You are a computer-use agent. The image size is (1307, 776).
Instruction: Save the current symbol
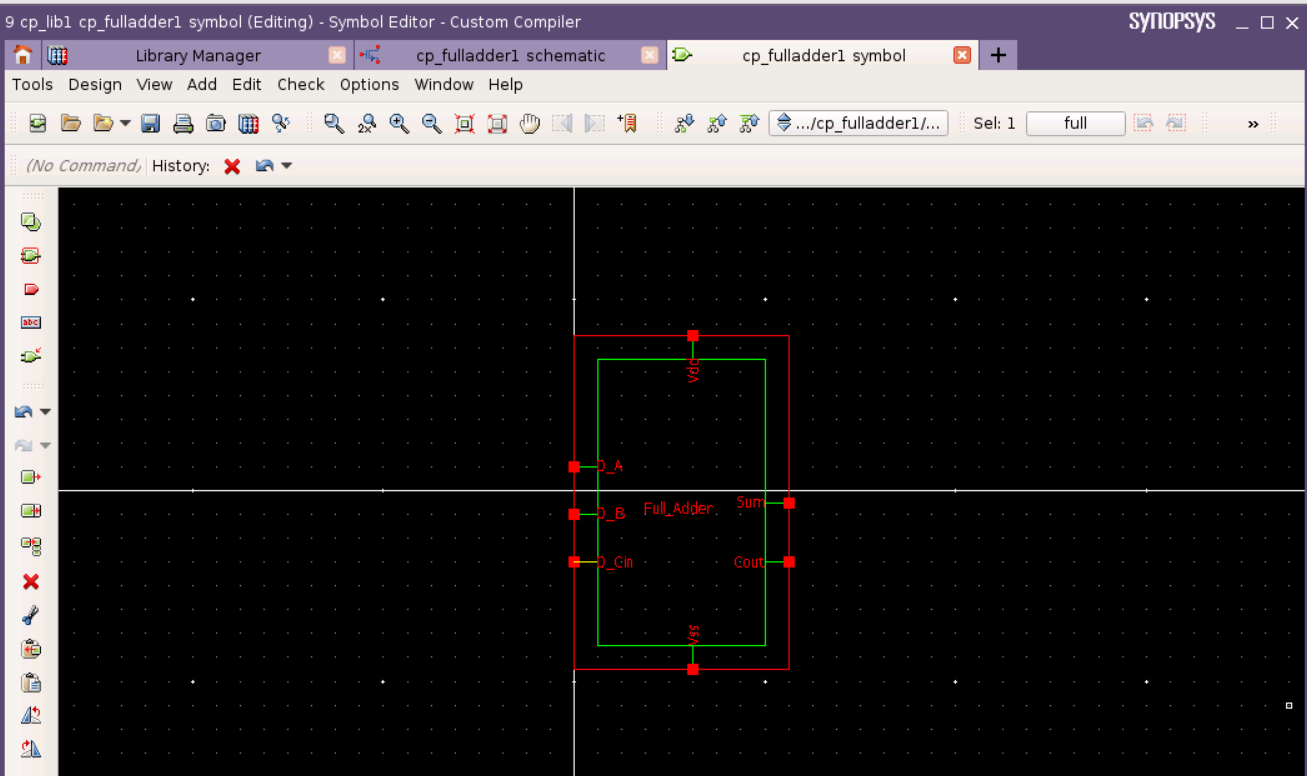point(150,124)
